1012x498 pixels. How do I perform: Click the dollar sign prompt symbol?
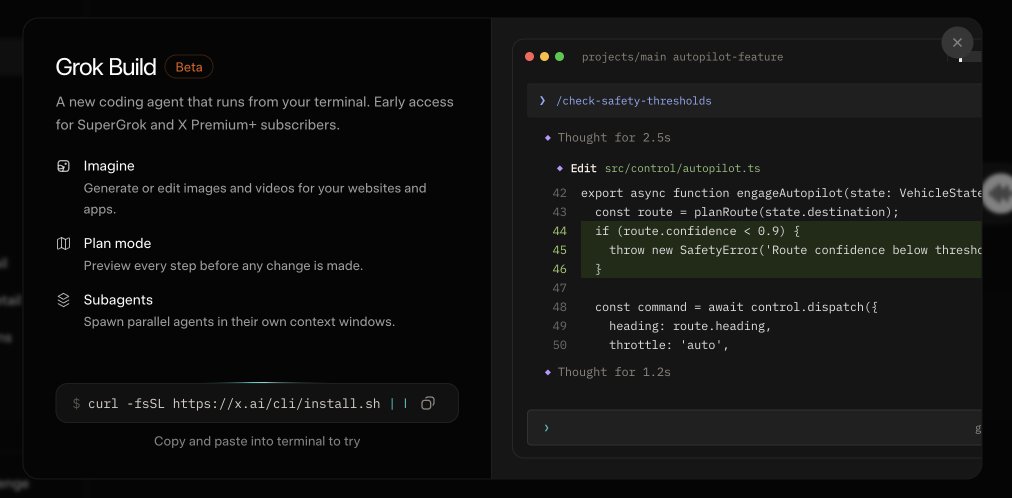(76, 404)
